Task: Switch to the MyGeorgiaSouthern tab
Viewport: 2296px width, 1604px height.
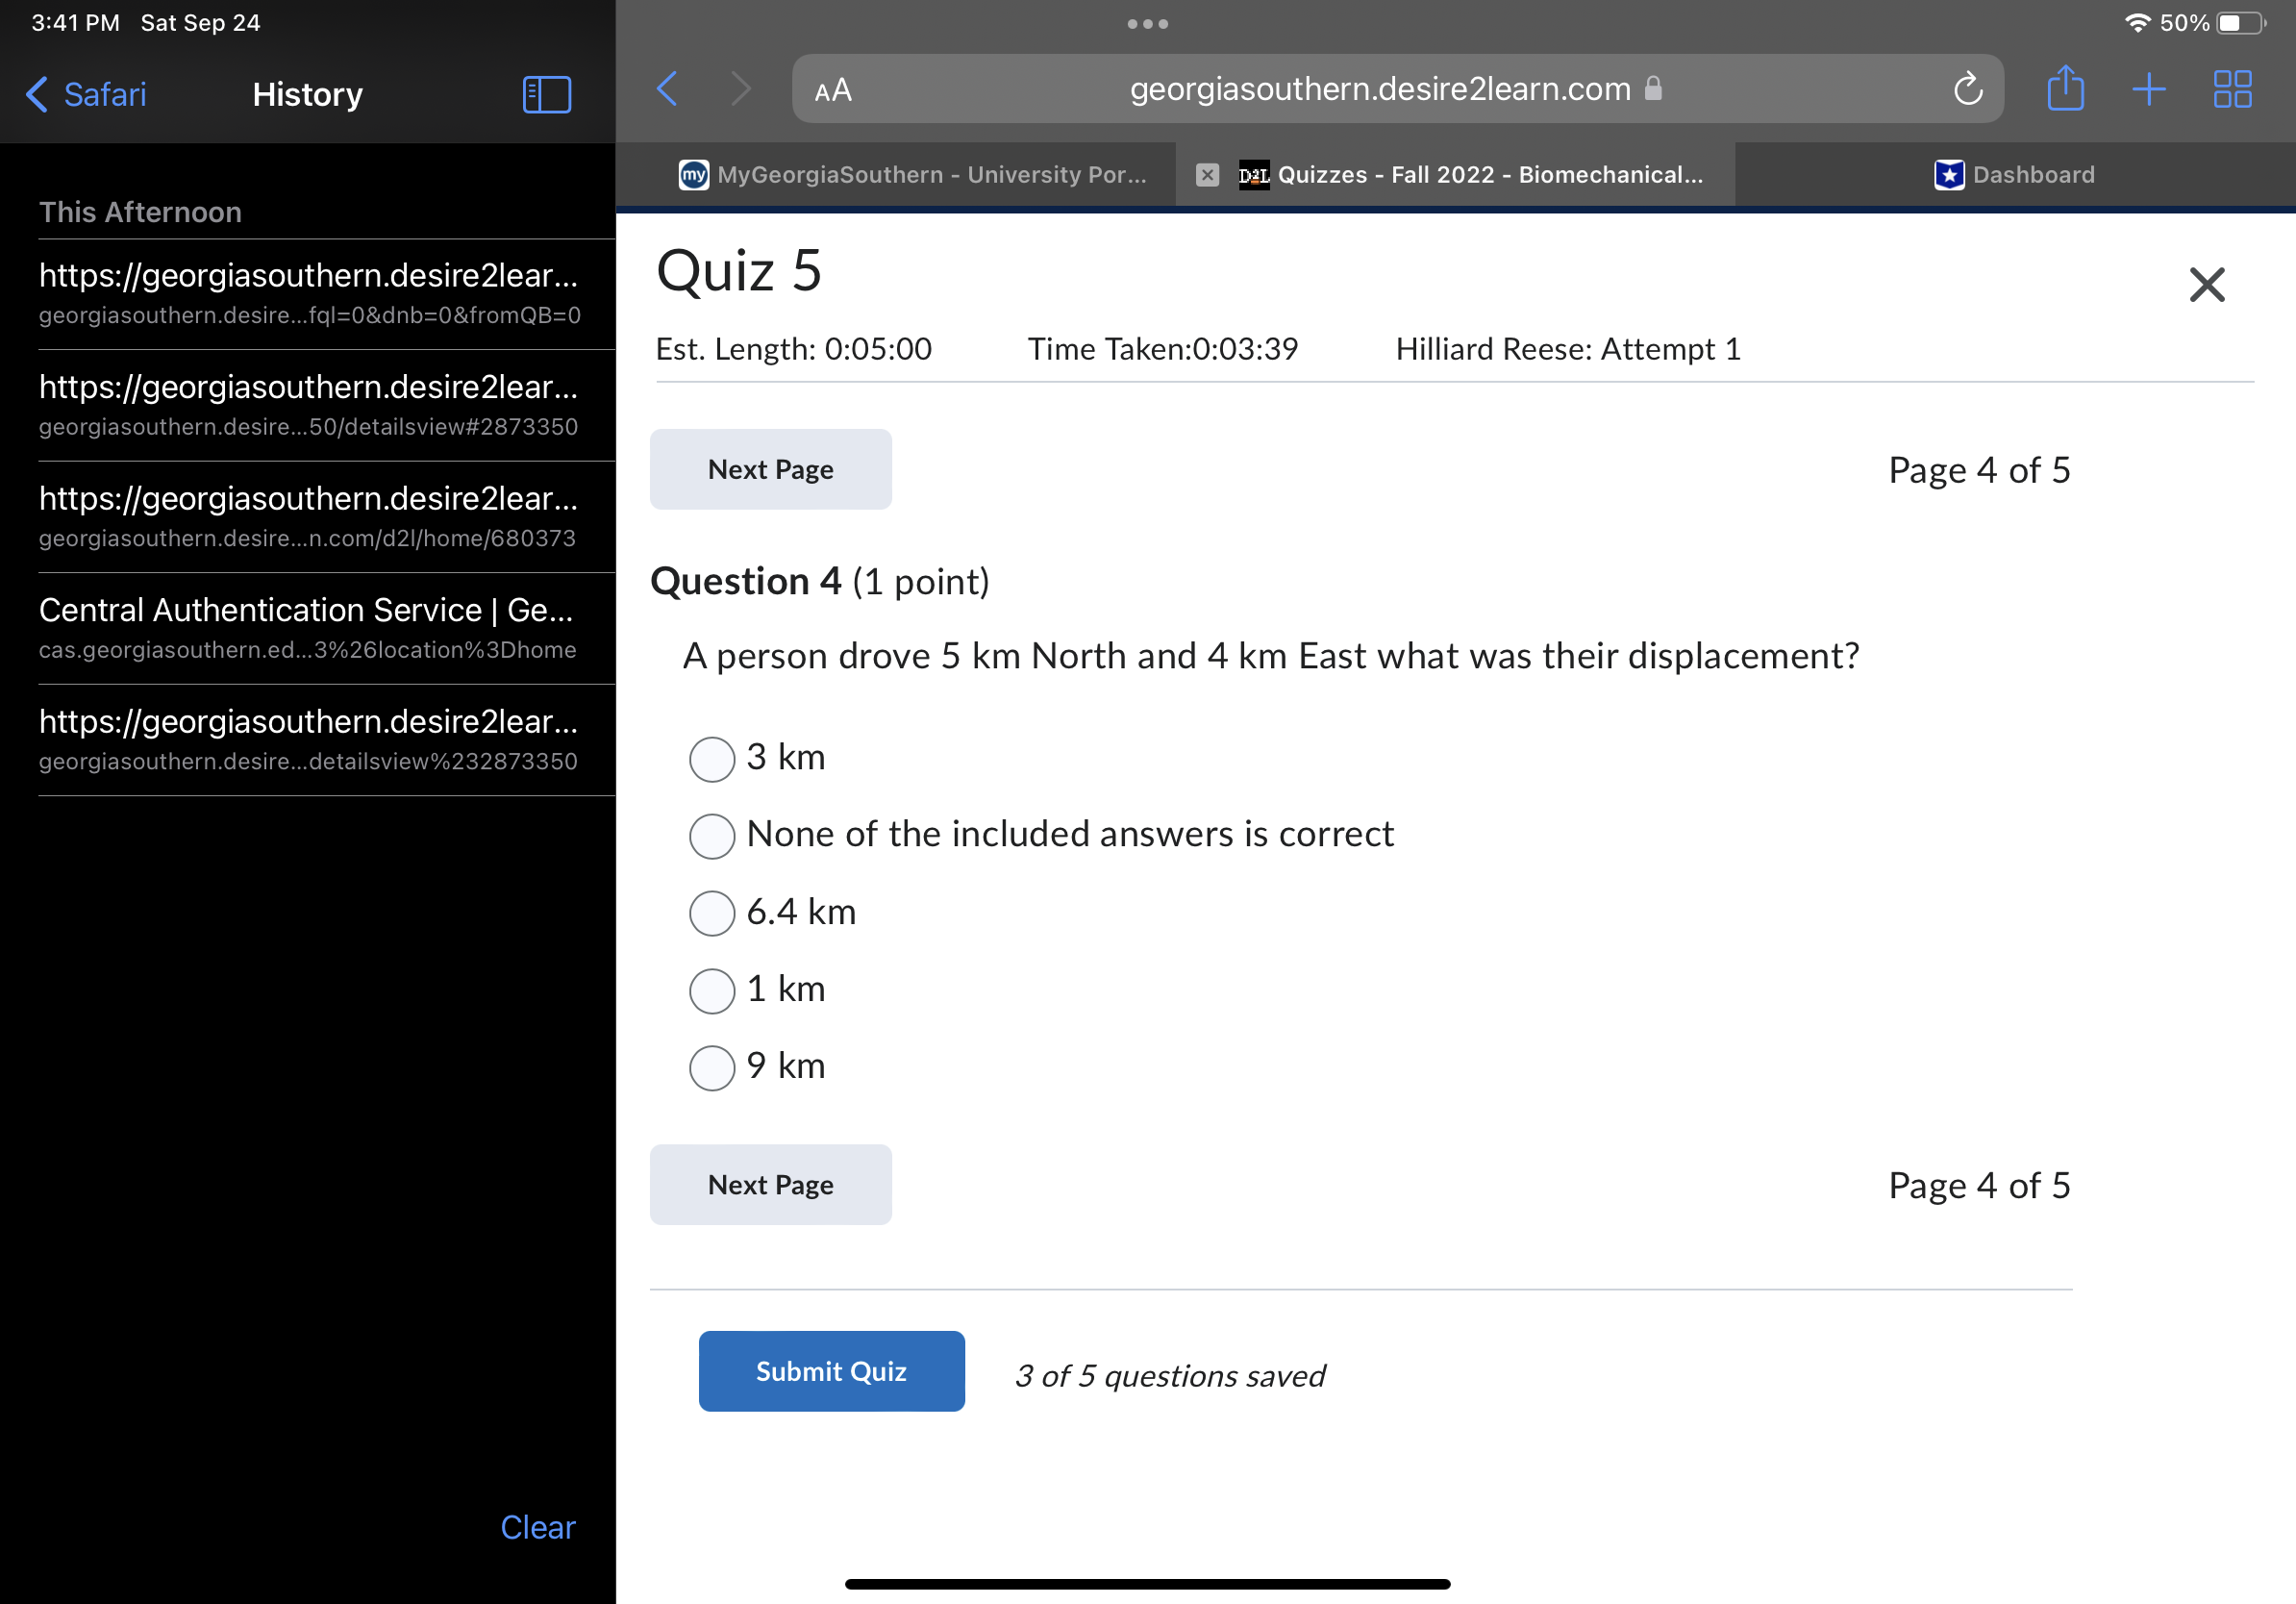Action: click(913, 175)
